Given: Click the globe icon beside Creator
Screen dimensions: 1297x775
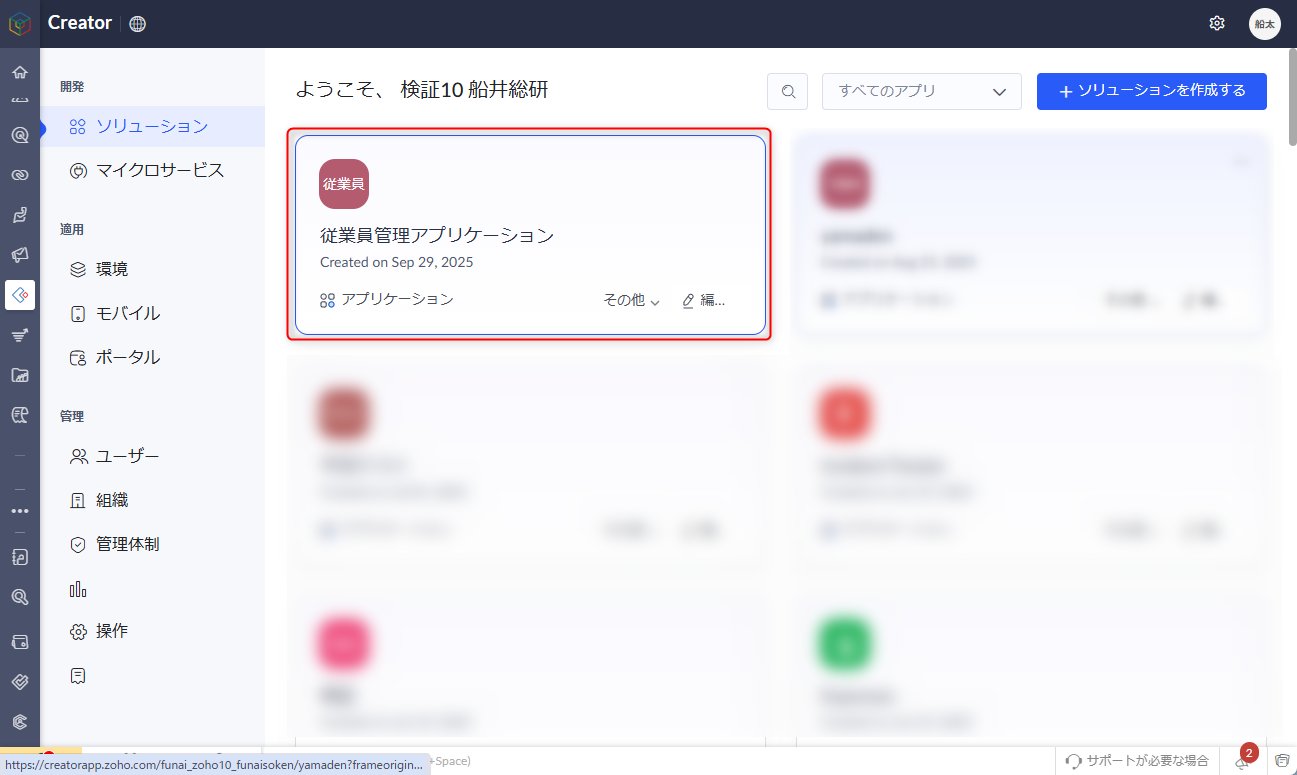Looking at the screenshot, I should tap(138, 24).
